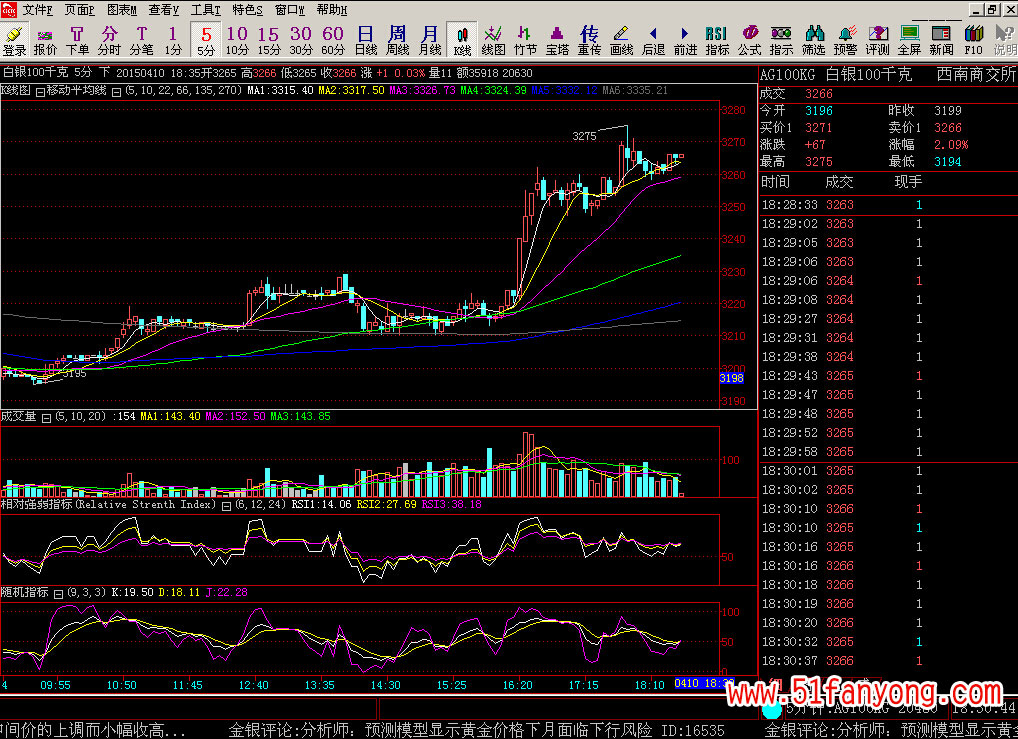Select the 线图 line chart icon
Image resolution: width=1018 pixels, height=739 pixels.
click(x=493, y=40)
